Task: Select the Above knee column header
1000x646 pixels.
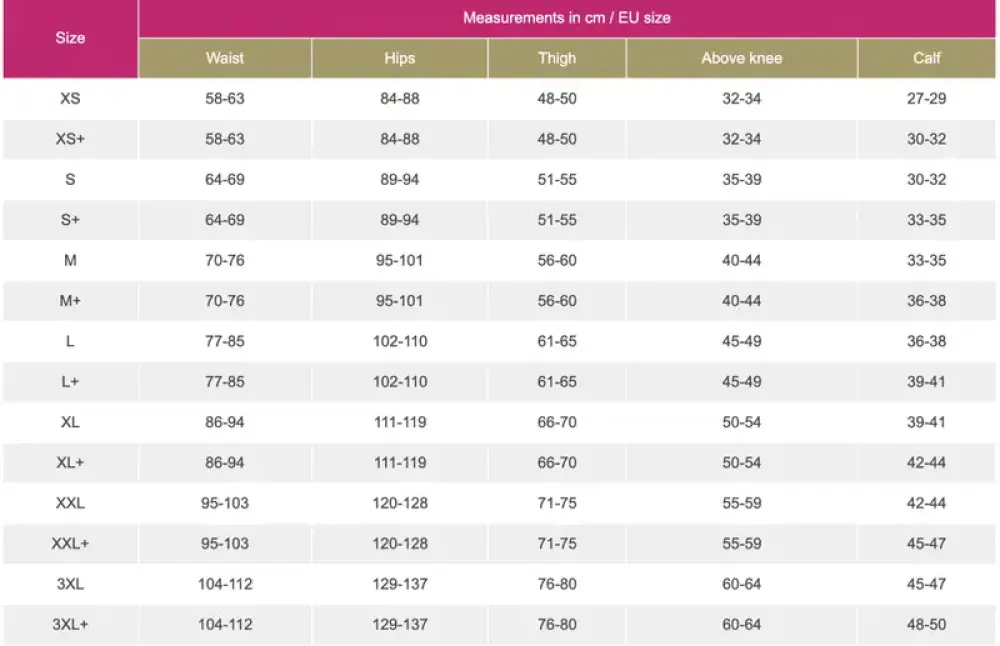Action: tap(741, 58)
